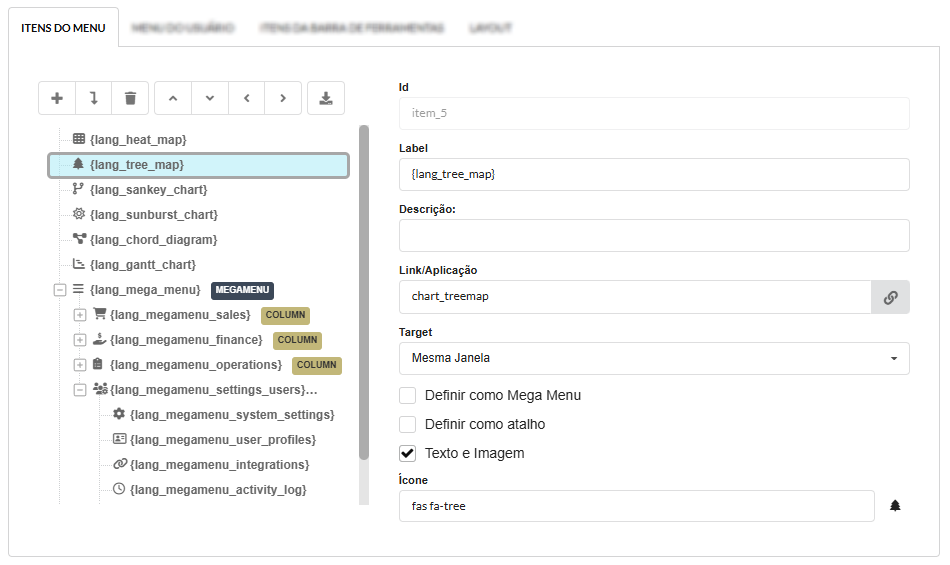Screen dimensions: 950x565
Task: Select {lang_gantt_chart} tree item
Action: pyautogui.click(x=143, y=265)
